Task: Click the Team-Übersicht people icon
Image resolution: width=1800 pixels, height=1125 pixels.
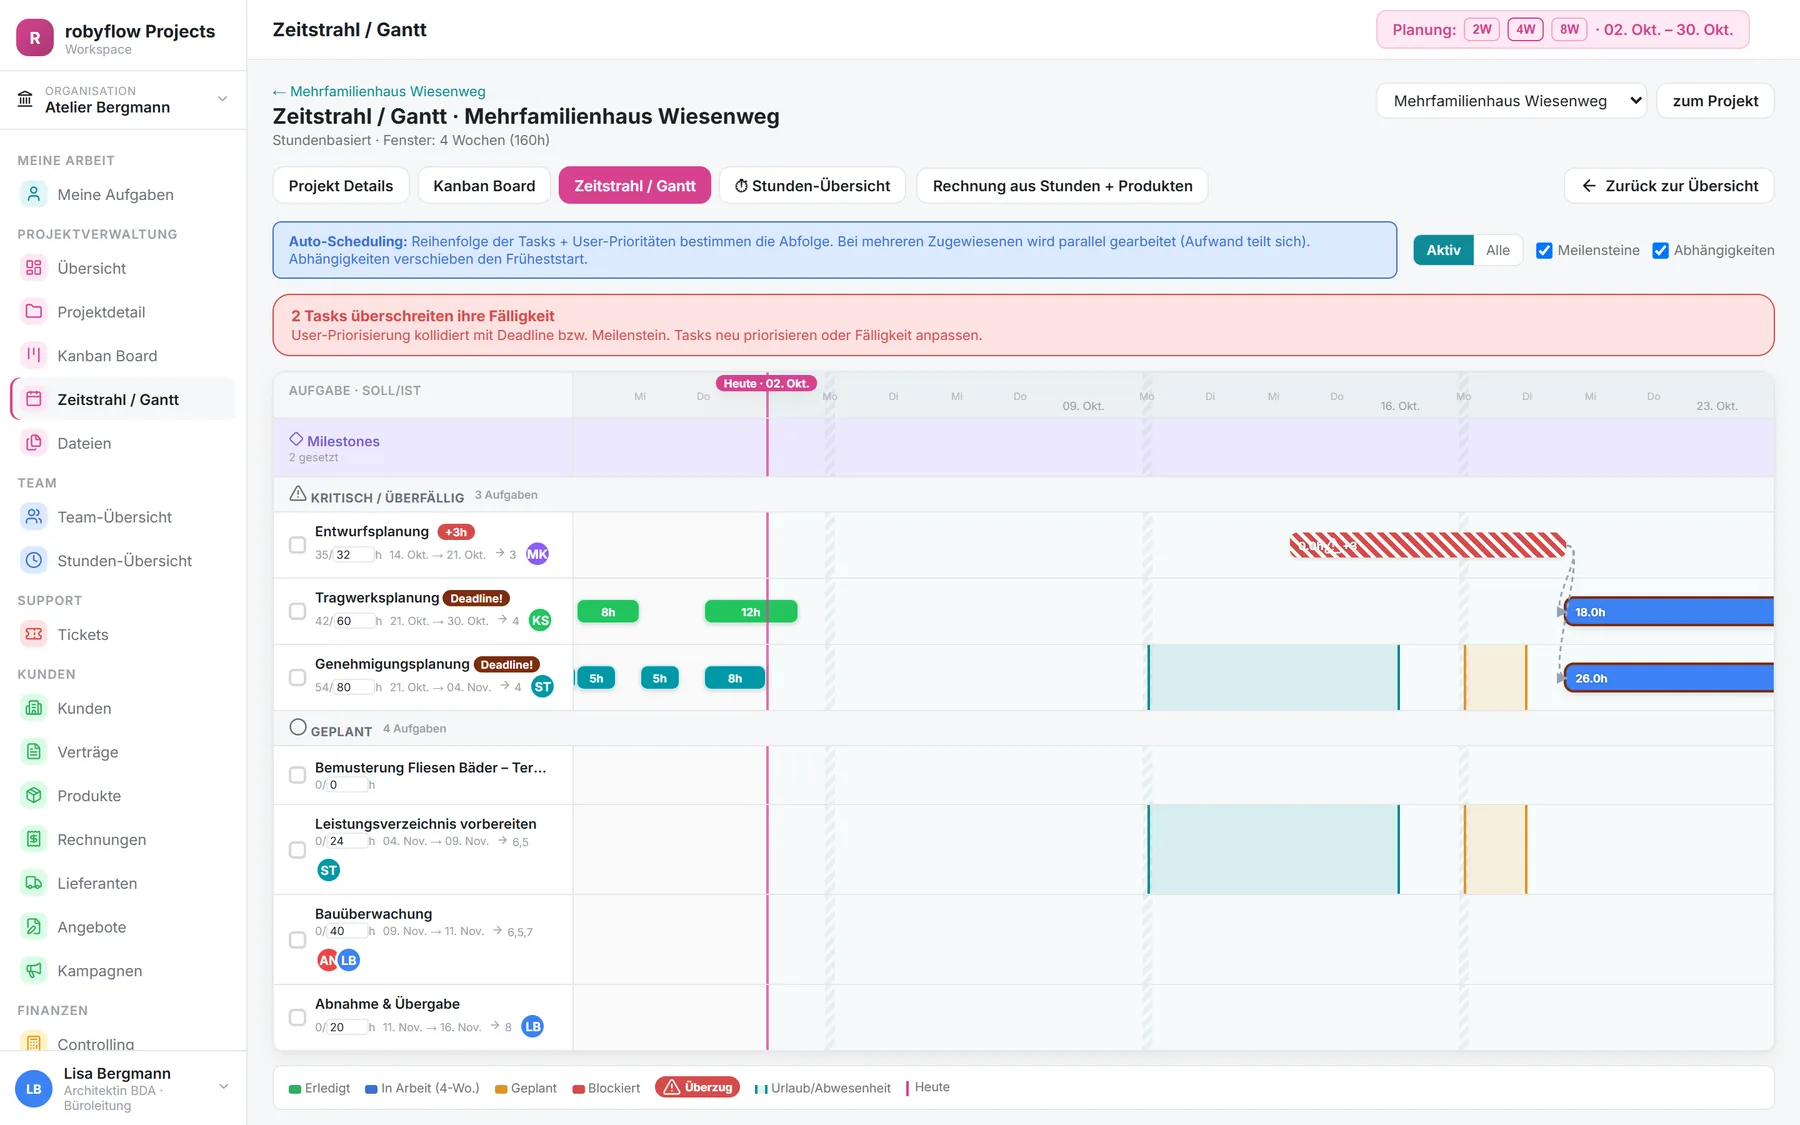Action: [x=34, y=517]
